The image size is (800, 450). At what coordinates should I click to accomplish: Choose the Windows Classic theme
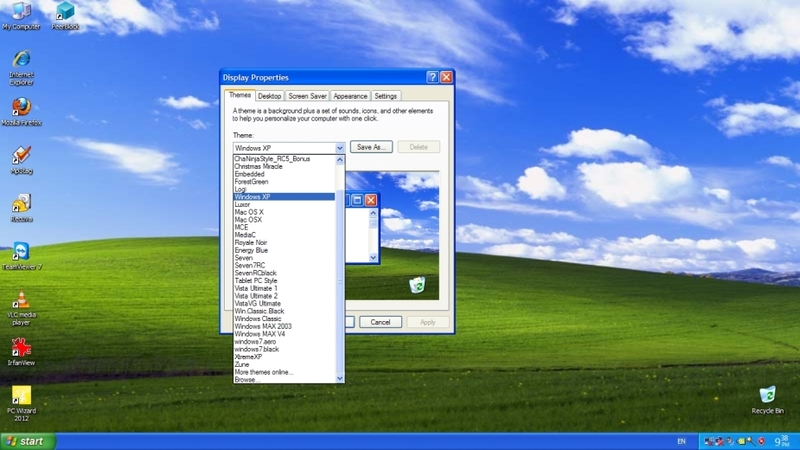(x=284, y=319)
